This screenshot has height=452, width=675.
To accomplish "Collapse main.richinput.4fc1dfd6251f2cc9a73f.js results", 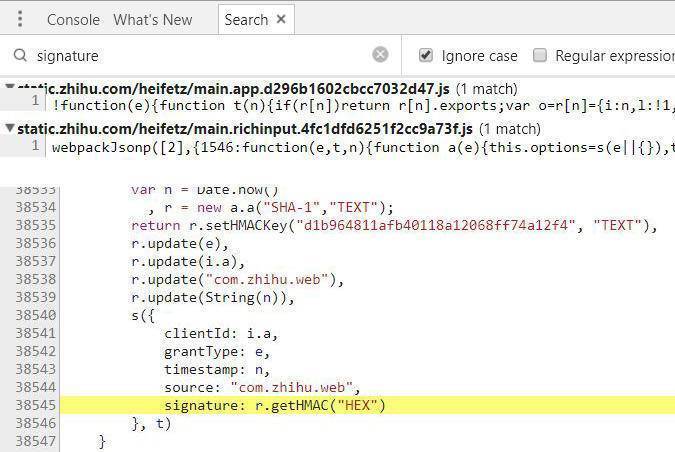I will 9,128.
